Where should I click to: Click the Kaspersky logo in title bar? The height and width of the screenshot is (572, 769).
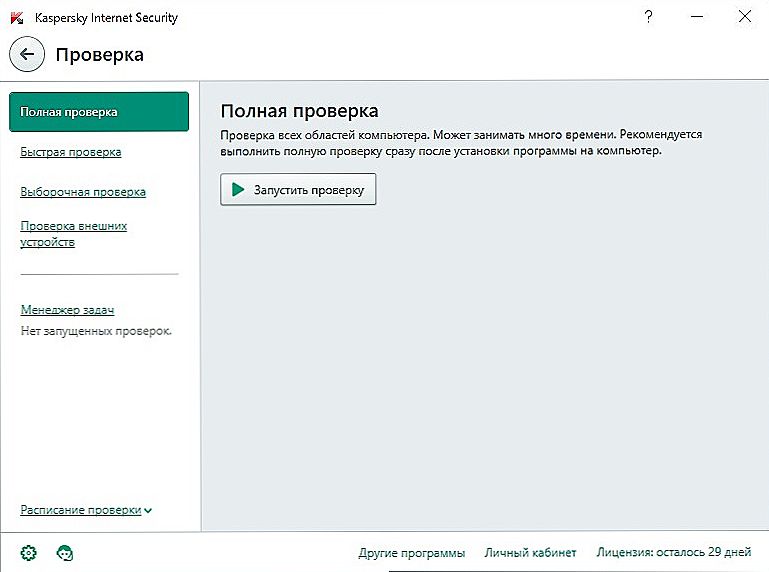pyautogui.click(x=17, y=18)
